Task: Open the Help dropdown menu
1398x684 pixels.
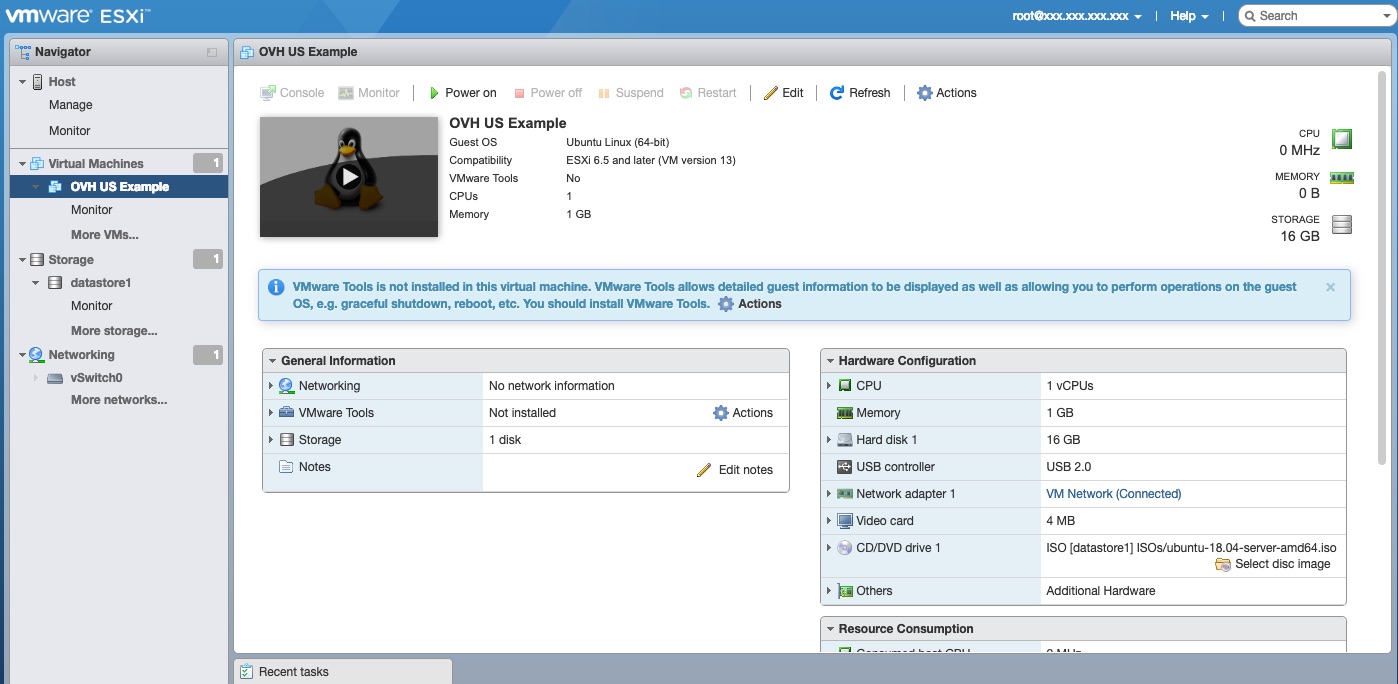Action: [1189, 16]
